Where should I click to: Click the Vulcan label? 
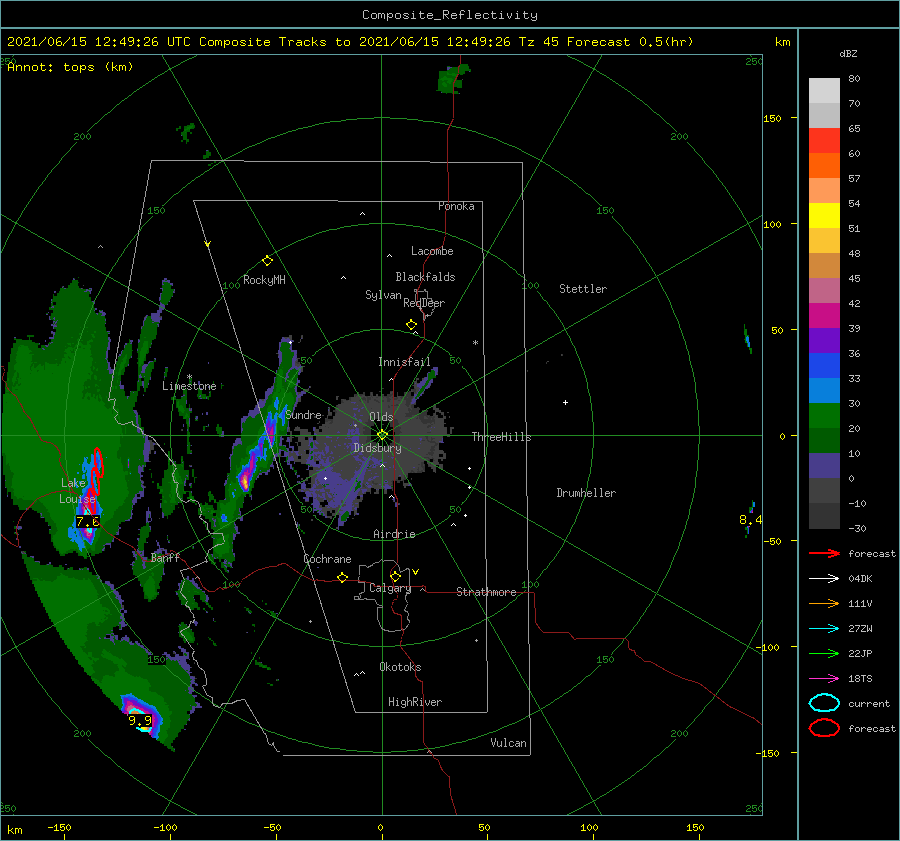point(508,743)
